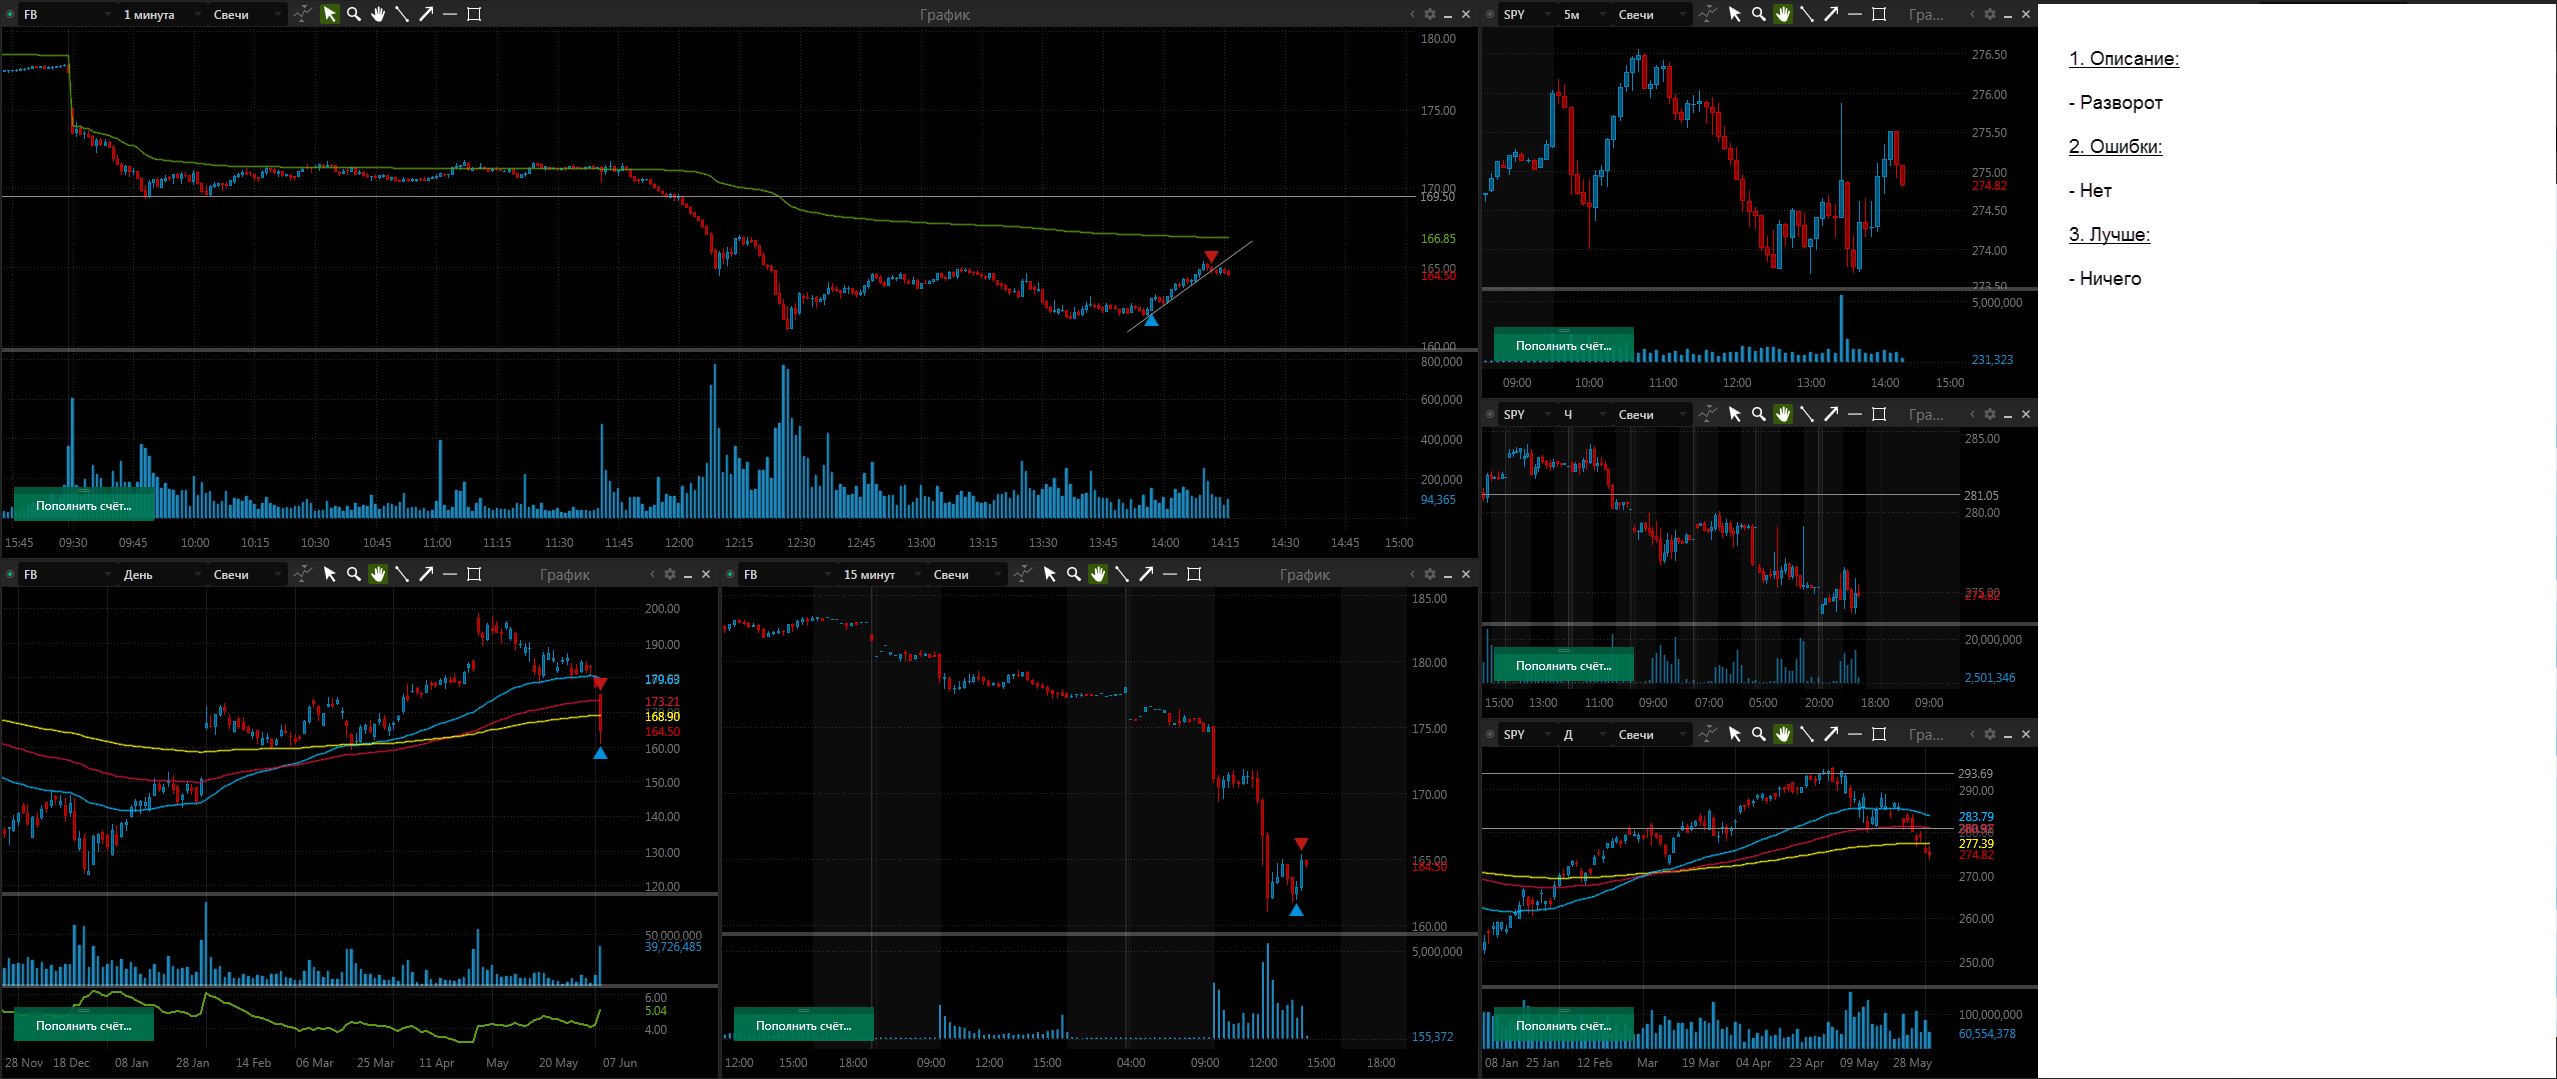Activate zoom magnifier in FB День chart

(353, 574)
